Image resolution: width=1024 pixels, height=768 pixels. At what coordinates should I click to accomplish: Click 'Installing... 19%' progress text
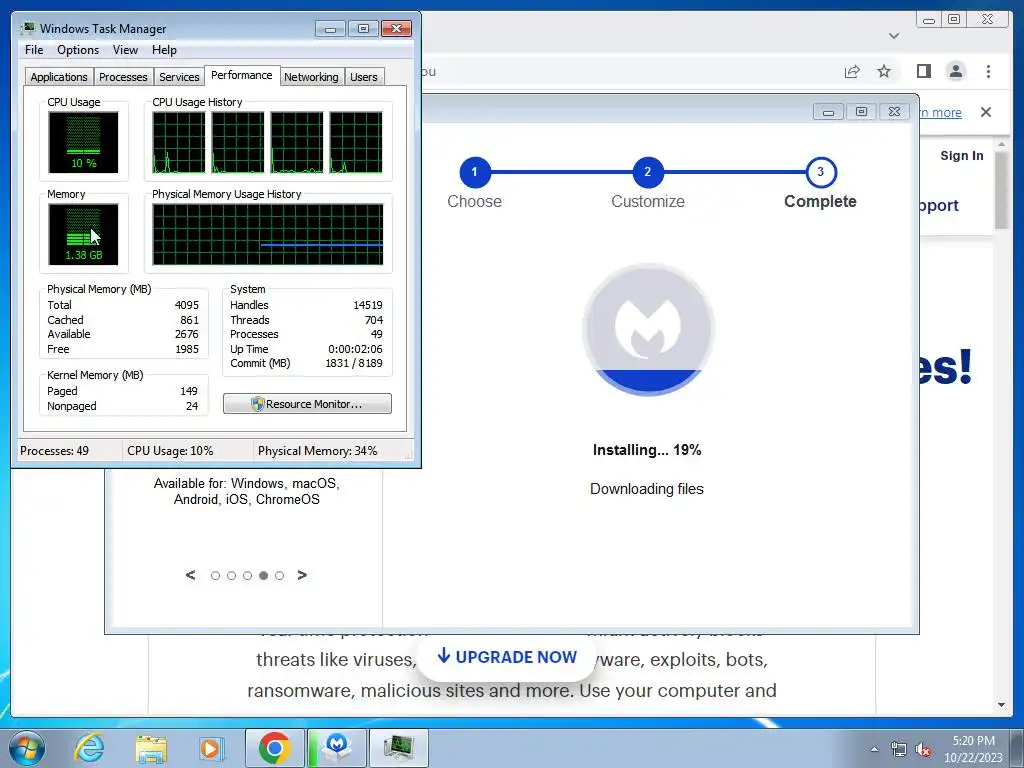[647, 450]
